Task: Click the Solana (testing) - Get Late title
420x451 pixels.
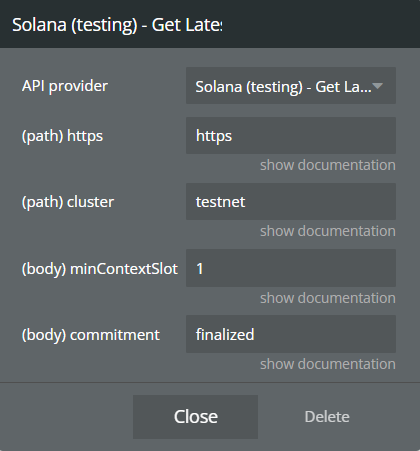Action: pos(117,25)
